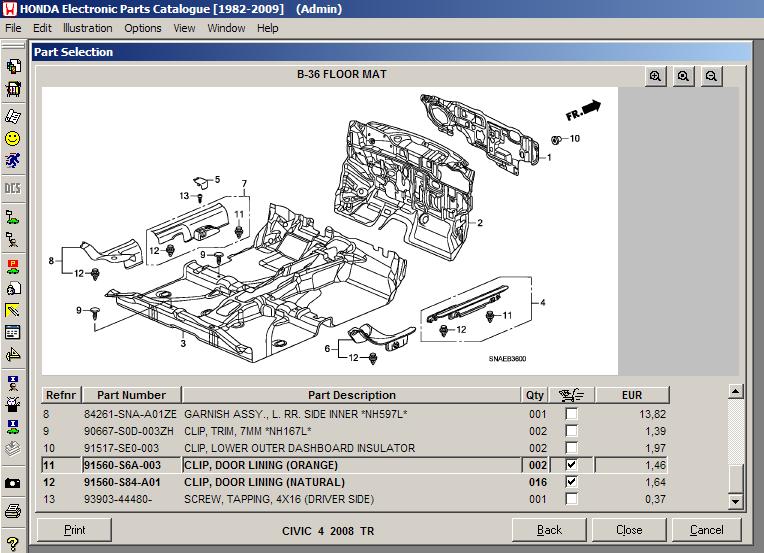Image resolution: width=764 pixels, height=553 pixels.
Task: Click the Refnr column header
Action: (61, 395)
